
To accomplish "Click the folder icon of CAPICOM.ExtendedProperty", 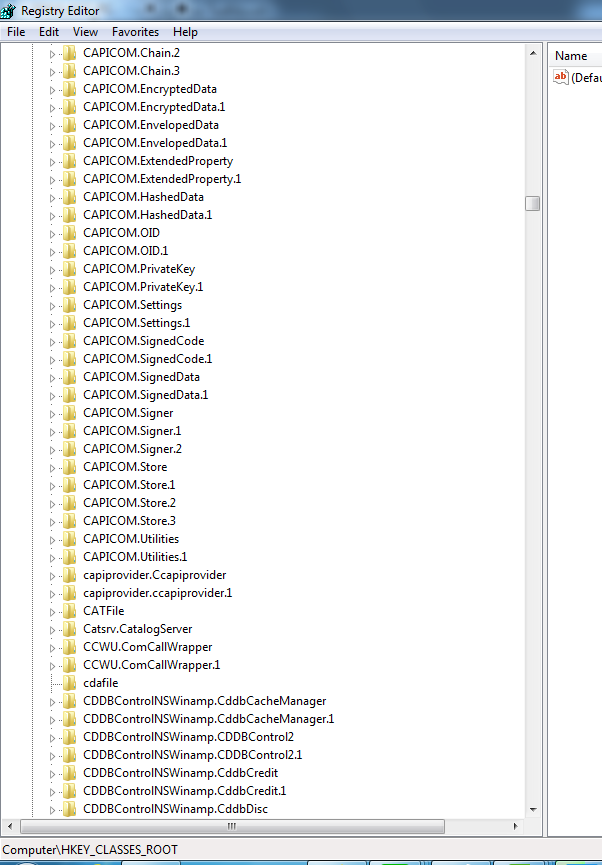I will pyautogui.click(x=69, y=161).
